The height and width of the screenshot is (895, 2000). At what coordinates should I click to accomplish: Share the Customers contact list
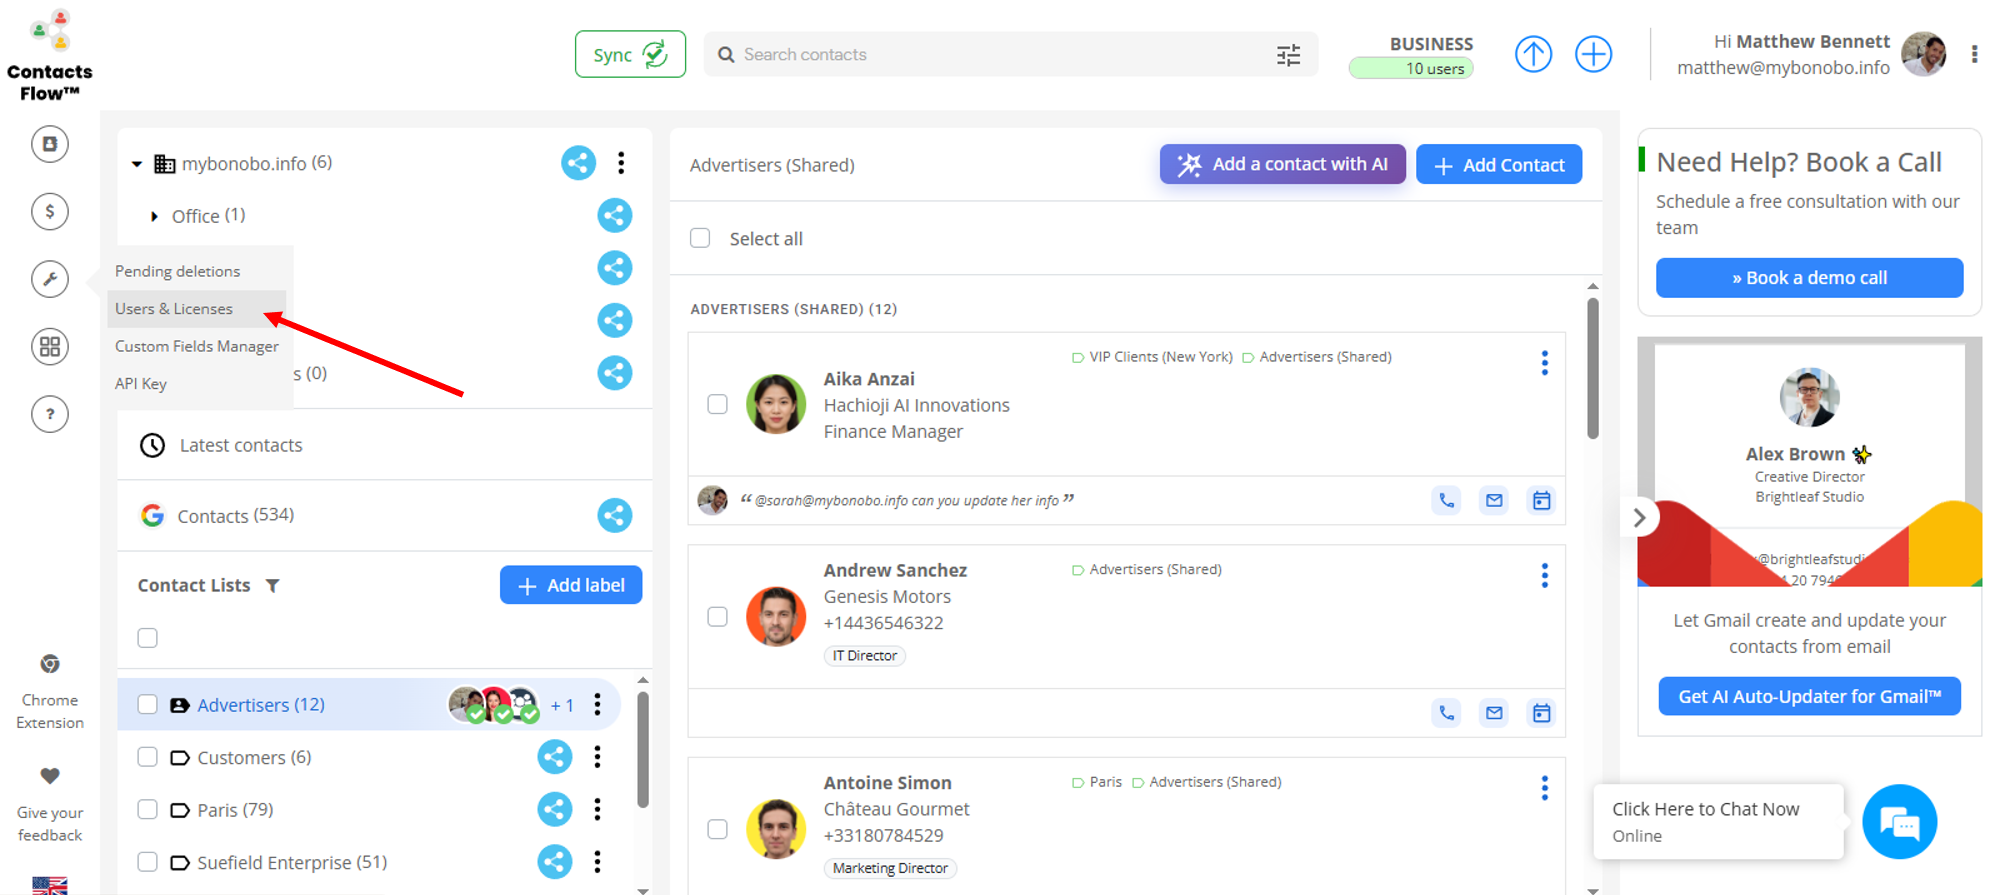555,757
